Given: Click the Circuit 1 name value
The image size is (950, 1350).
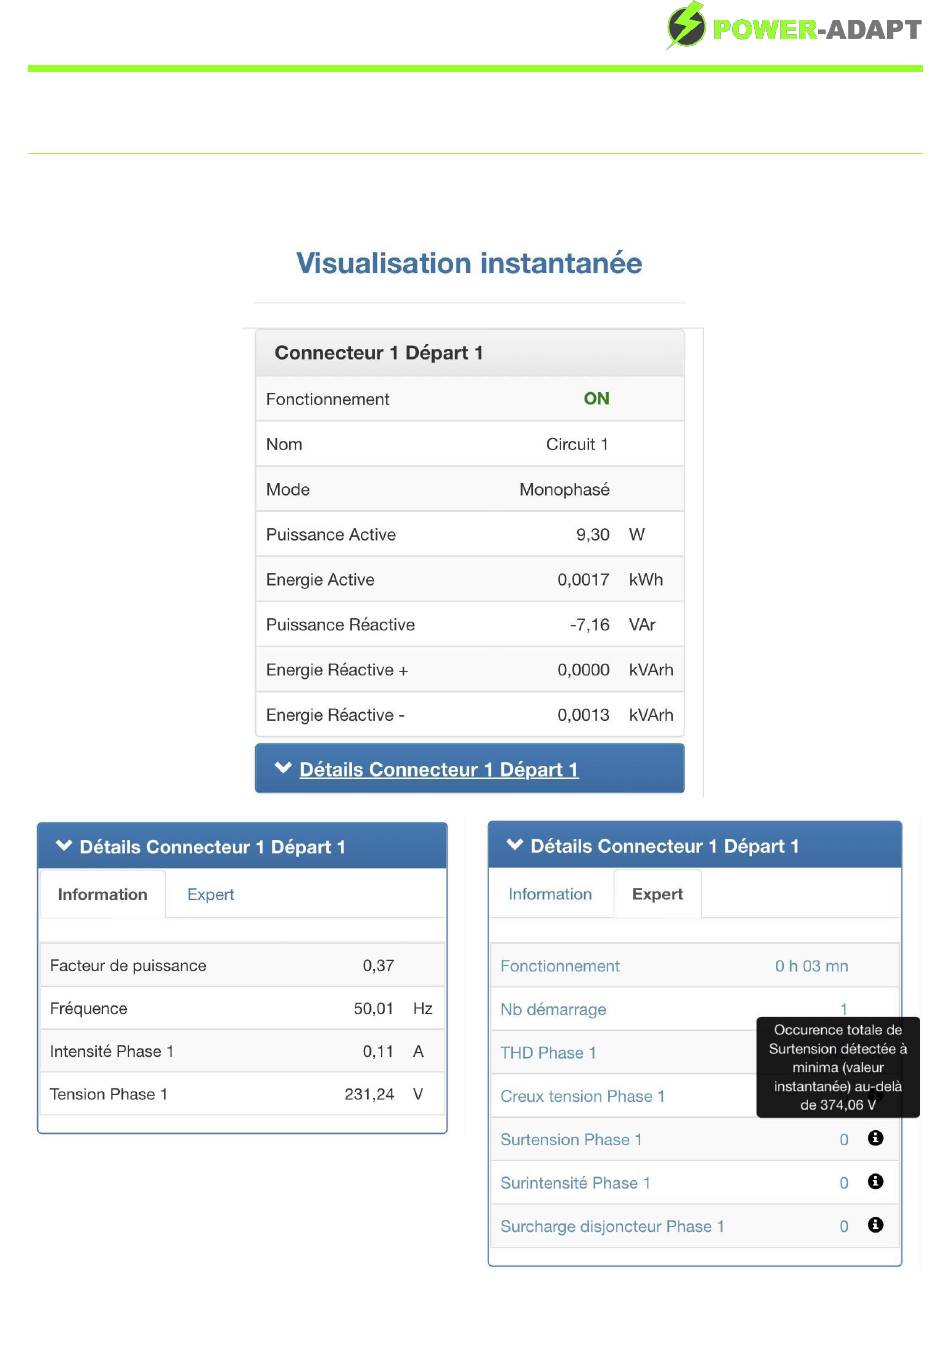Looking at the screenshot, I should tap(577, 444).
